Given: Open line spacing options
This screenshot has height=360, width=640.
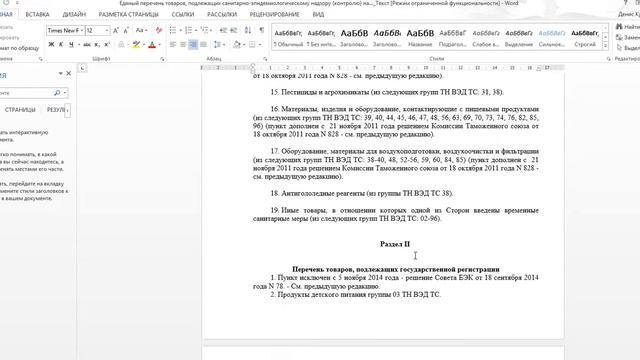Looking at the screenshot, I should pos(219,44).
